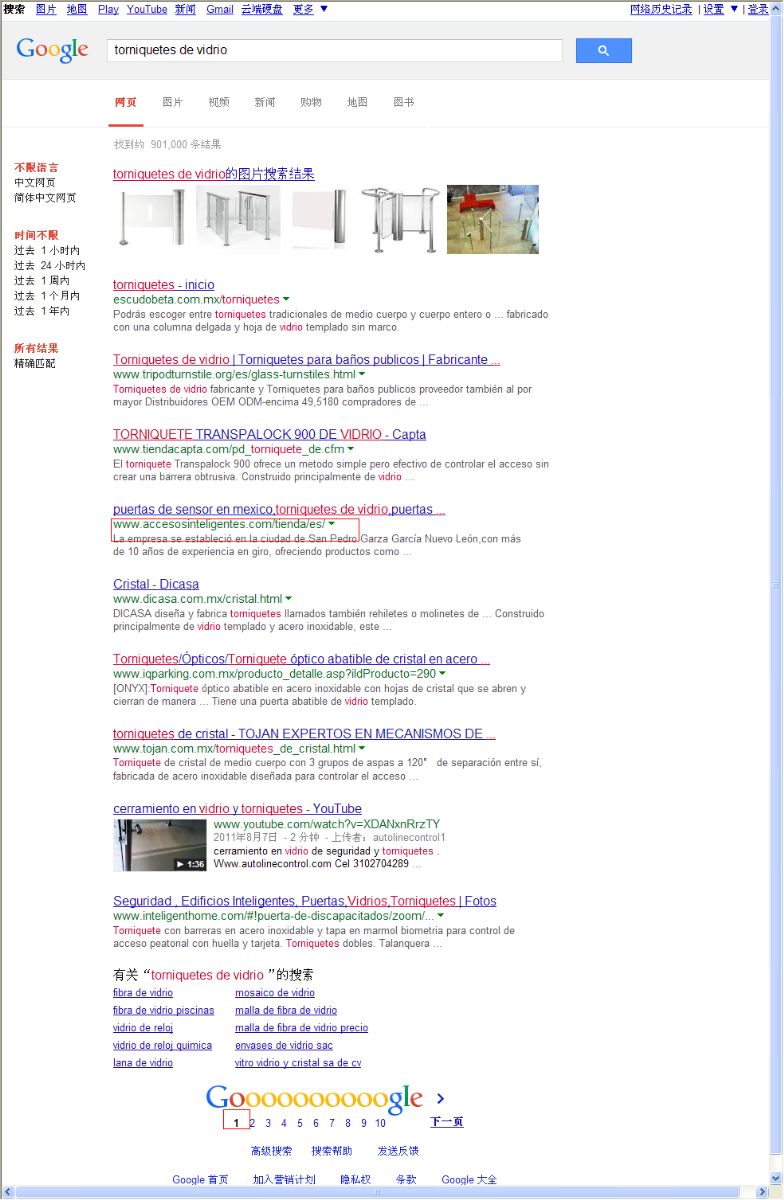
Task: Filter results to 过去 1 年内
Action: point(42,311)
